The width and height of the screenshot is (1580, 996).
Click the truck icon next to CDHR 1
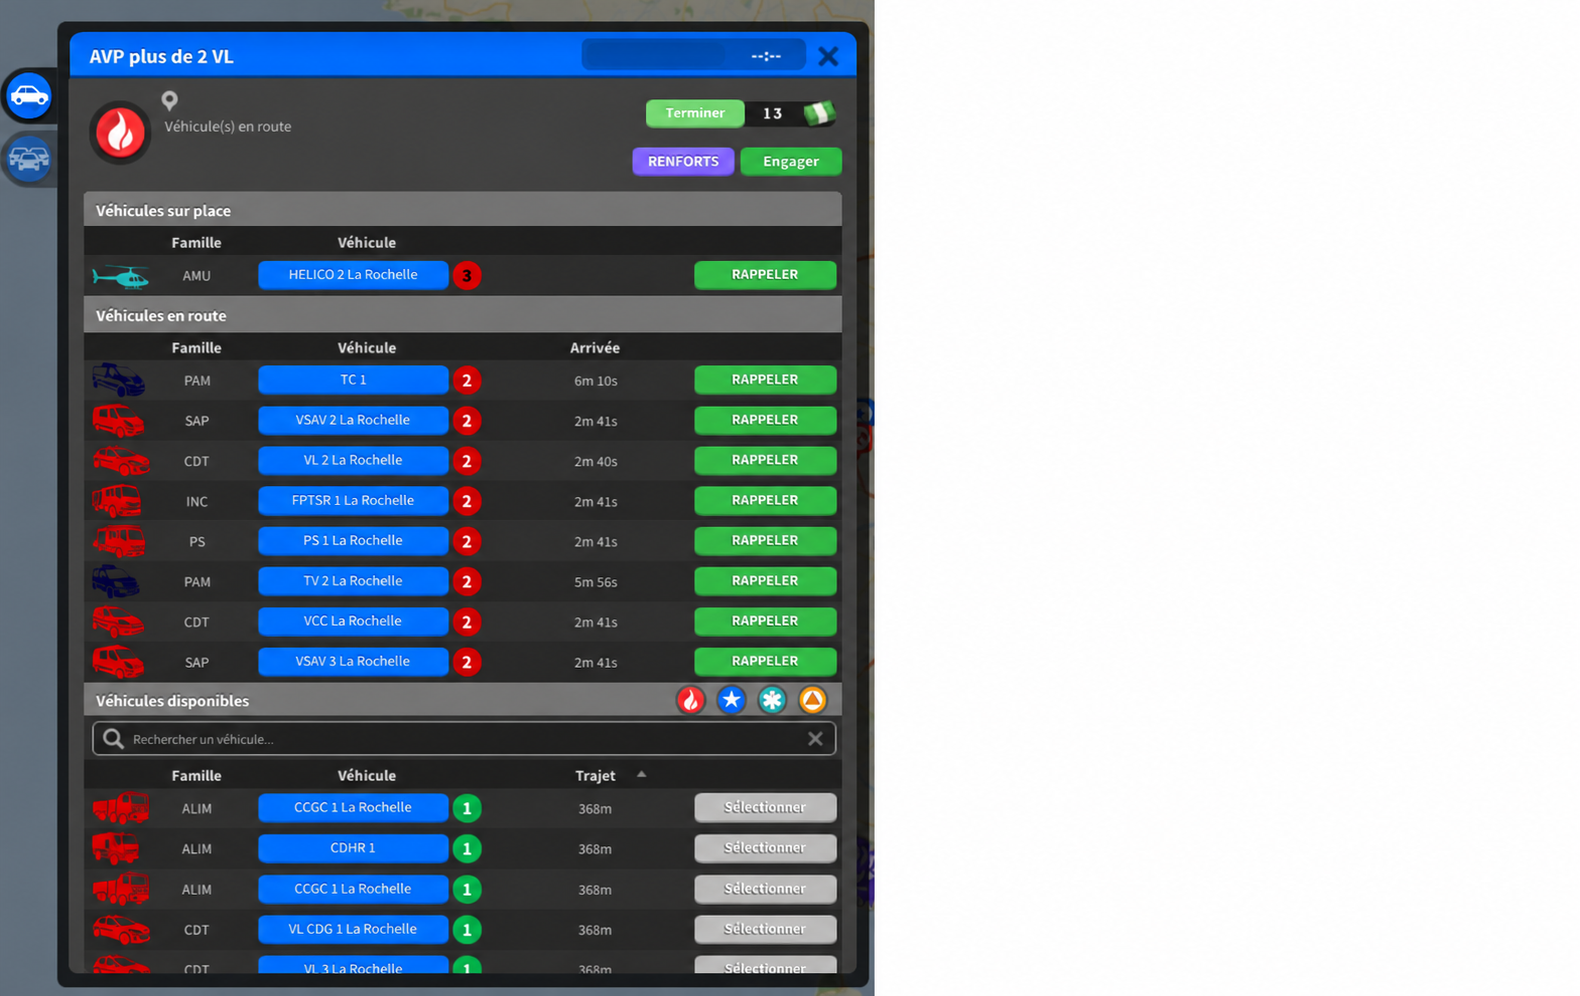[x=117, y=848]
